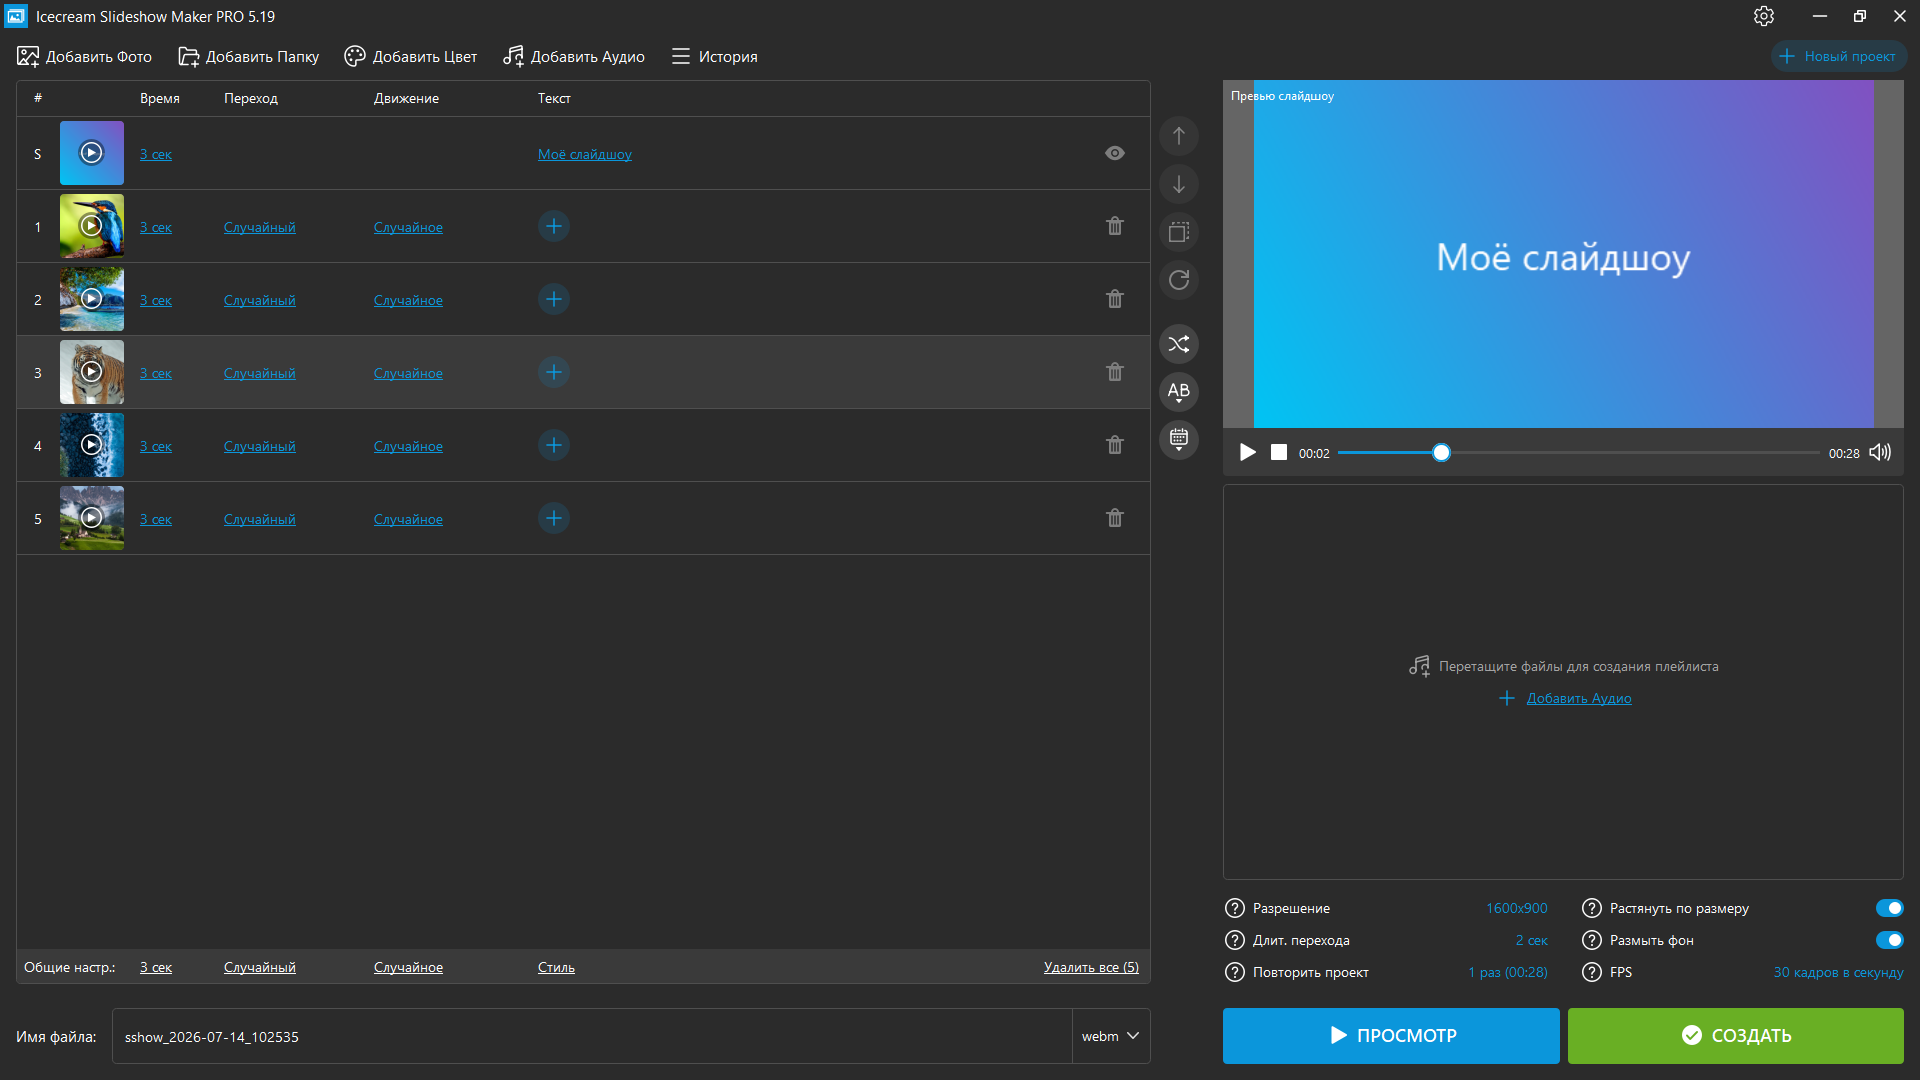Click help icon next to FPS
The image size is (1920, 1080).
click(x=1592, y=972)
